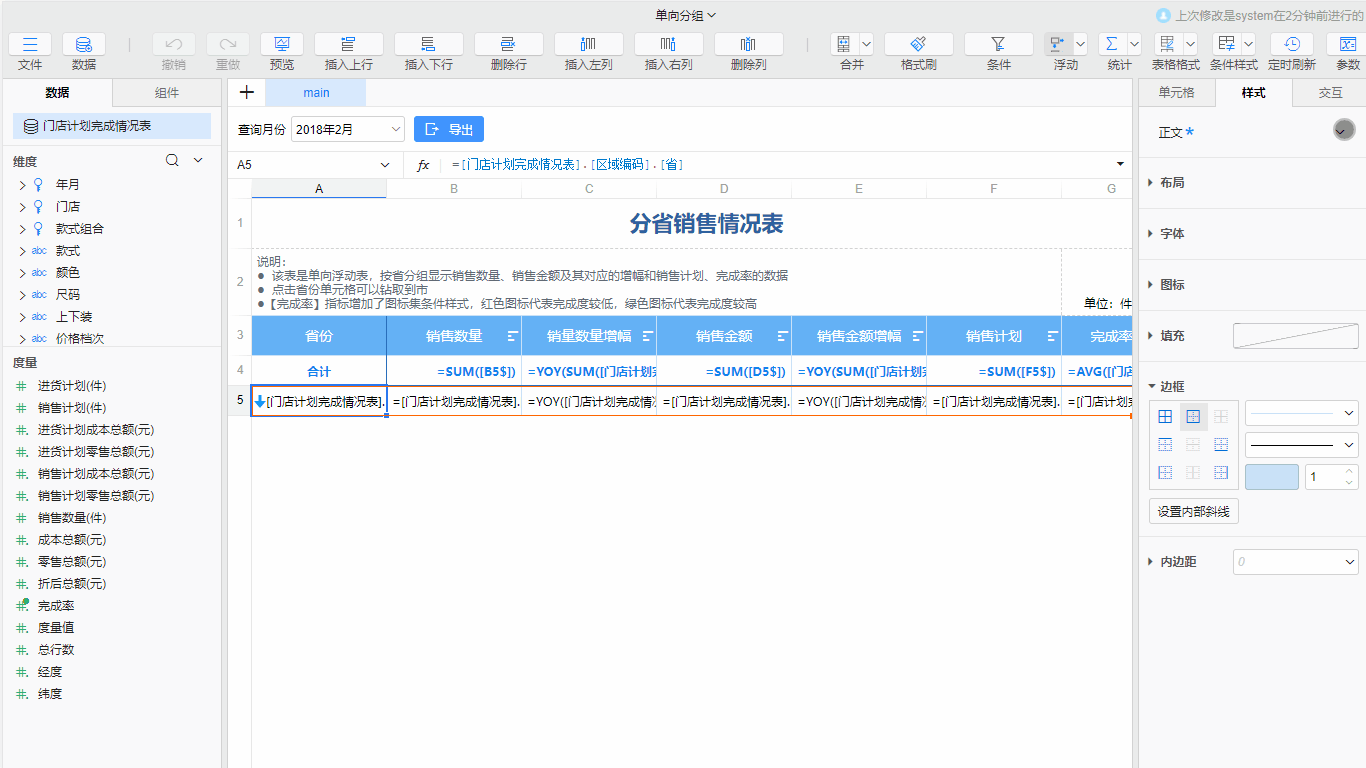Click the 插入上行 insert row above icon

348,44
